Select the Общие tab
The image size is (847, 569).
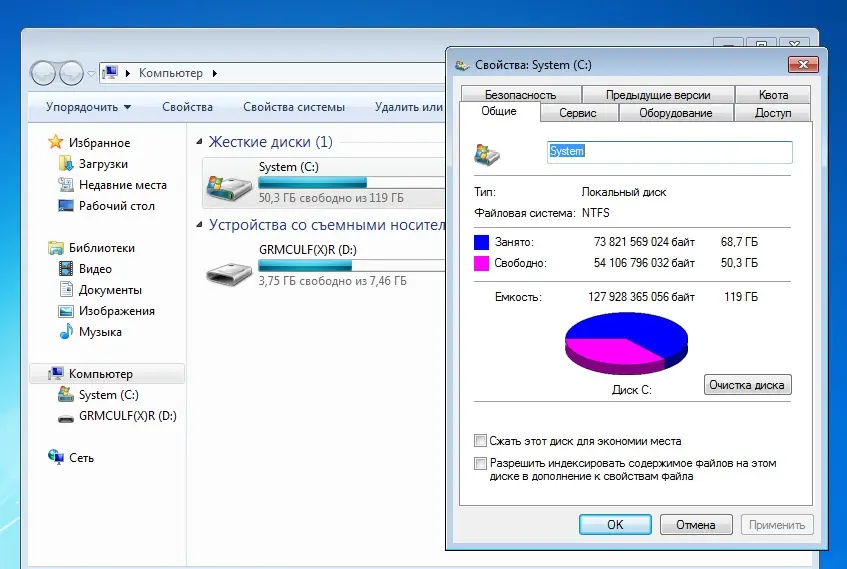point(499,111)
